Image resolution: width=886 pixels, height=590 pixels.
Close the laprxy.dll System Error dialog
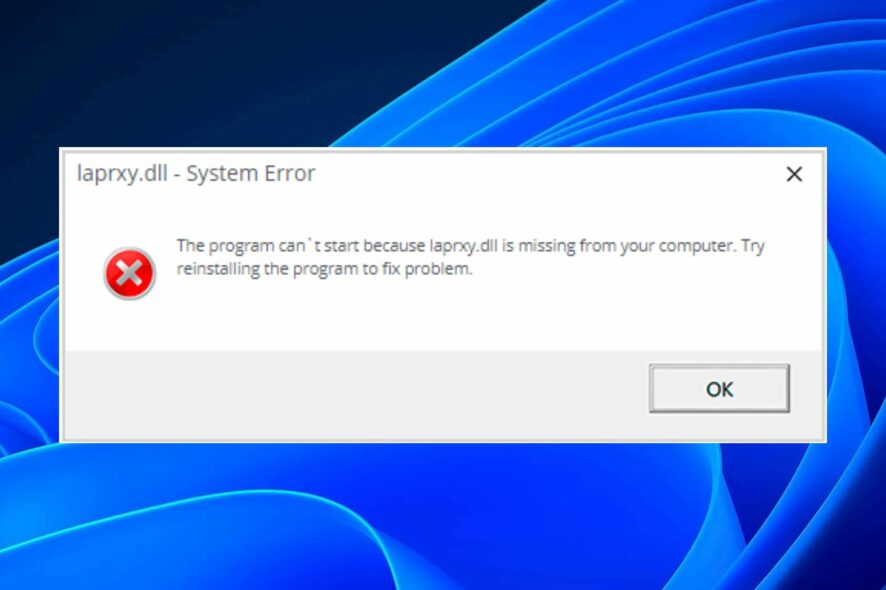[794, 174]
